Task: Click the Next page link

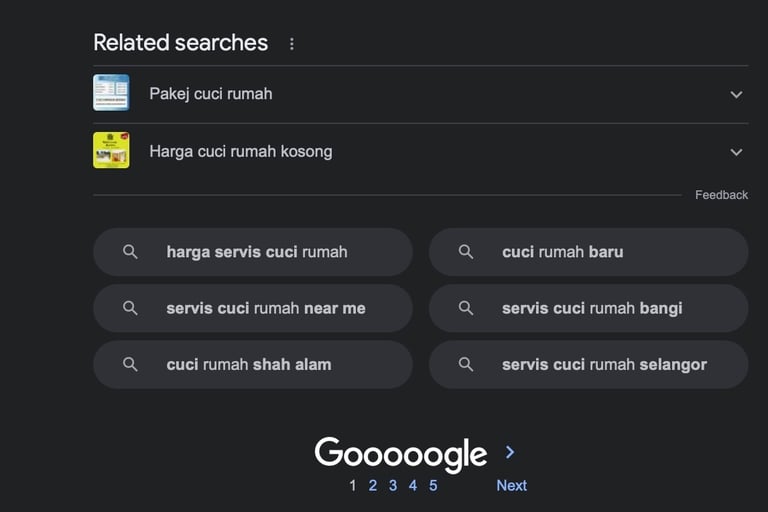Action: [511, 485]
